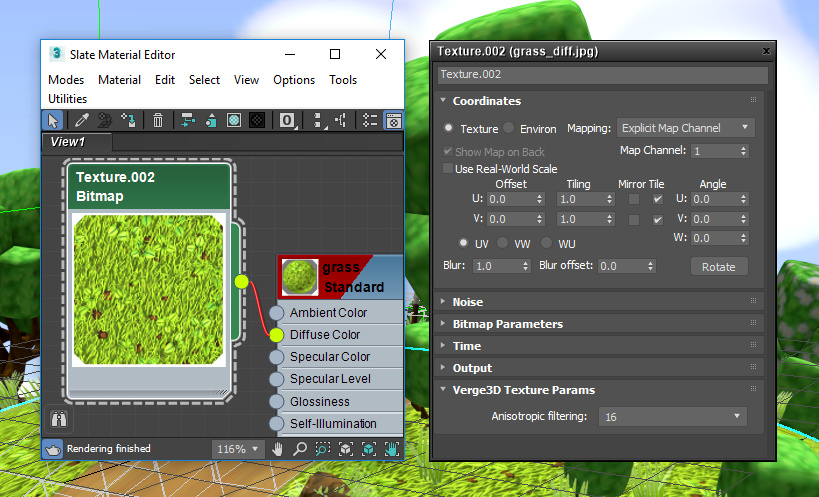
Task: Open the Modes menu
Action: point(66,80)
